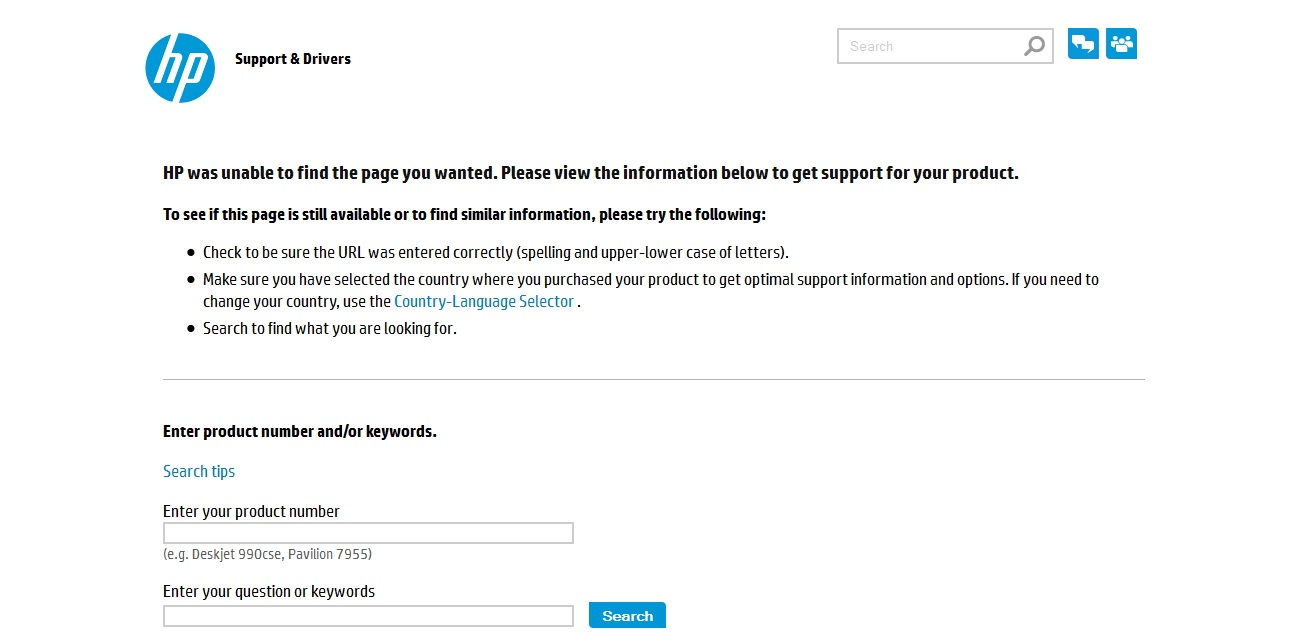Click the product number input field
1310x632 pixels.
tap(368, 533)
